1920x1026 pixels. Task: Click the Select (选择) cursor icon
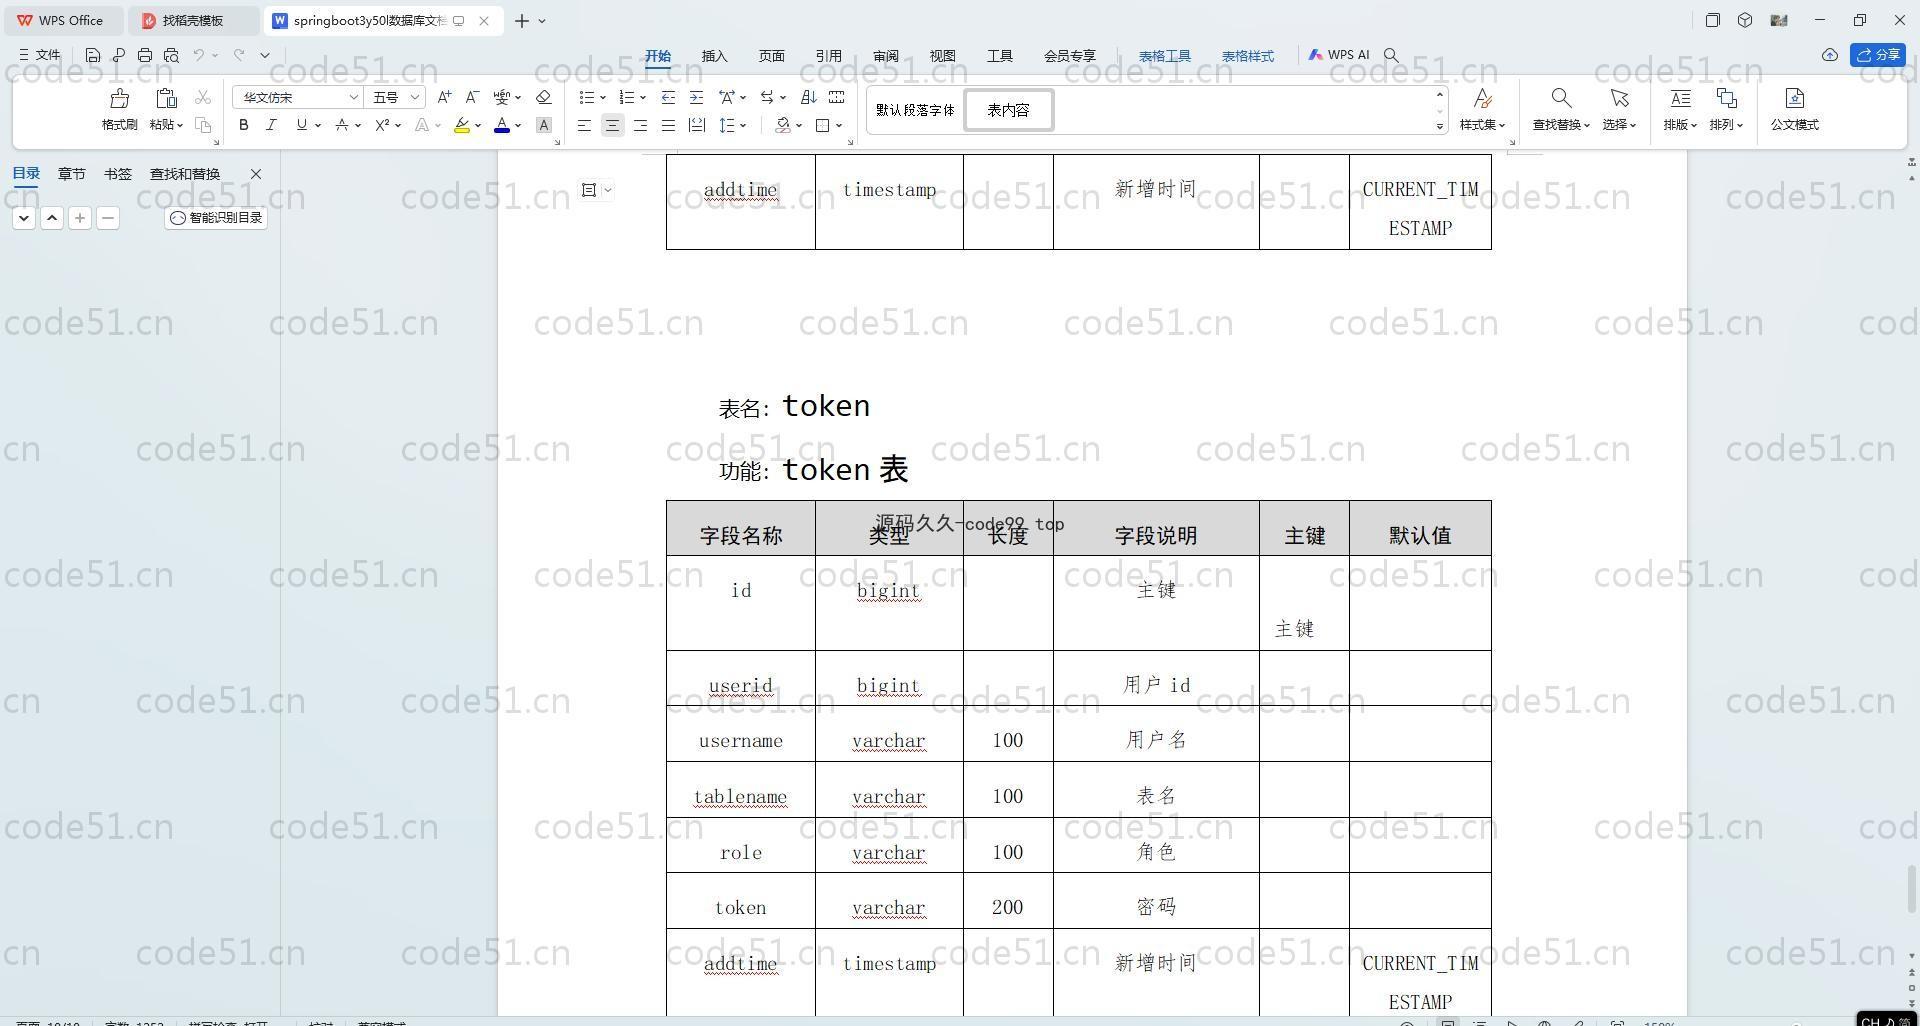[x=1619, y=98]
